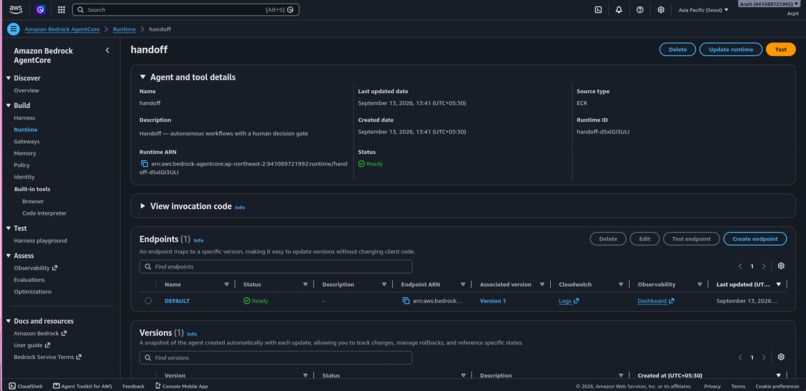Open the services grid menu icon
The image size is (806, 391).
[x=61, y=9]
